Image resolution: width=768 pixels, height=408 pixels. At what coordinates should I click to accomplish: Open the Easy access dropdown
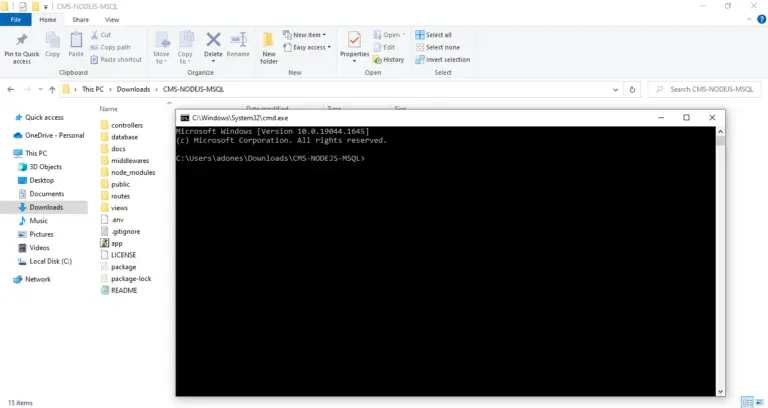pyautogui.click(x=307, y=47)
